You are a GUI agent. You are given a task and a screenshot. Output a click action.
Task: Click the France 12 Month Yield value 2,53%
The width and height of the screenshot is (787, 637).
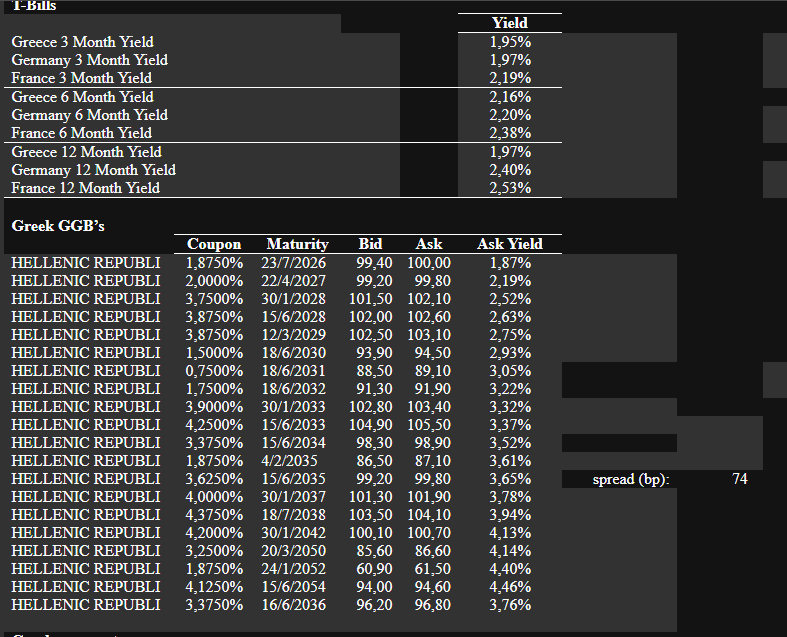click(510, 188)
